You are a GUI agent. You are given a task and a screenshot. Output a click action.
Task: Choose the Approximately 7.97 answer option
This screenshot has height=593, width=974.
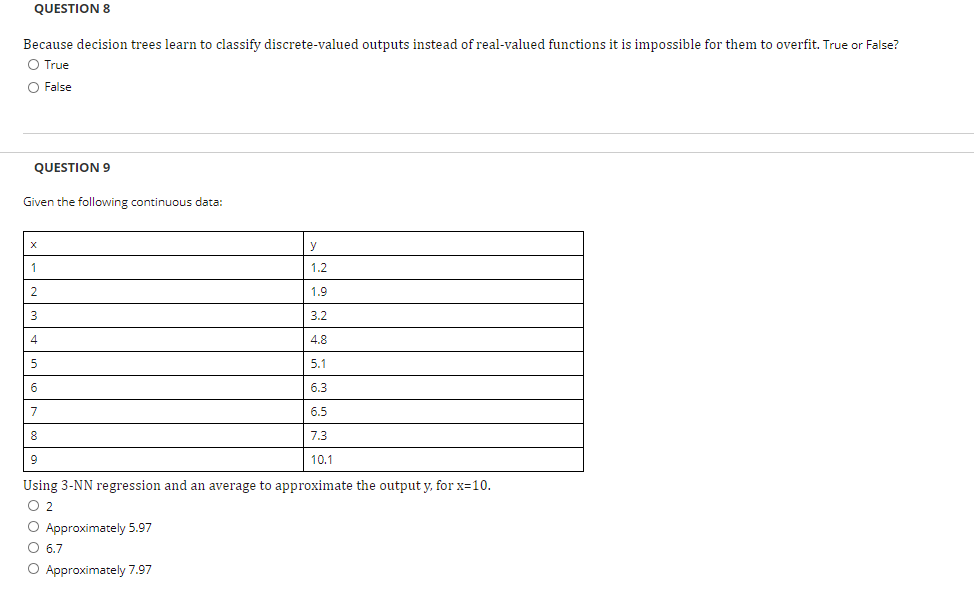pos(33,569)
